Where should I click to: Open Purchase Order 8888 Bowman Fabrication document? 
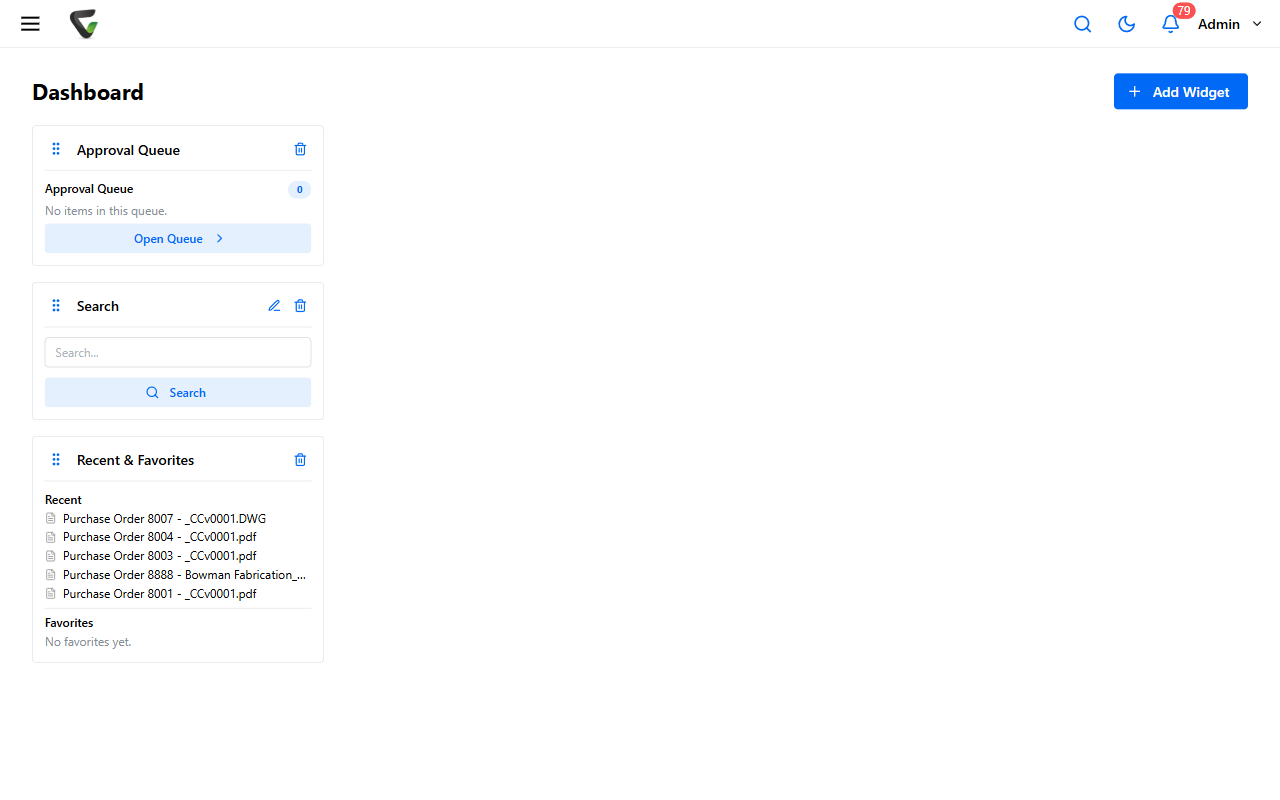(x=176, y=574)
